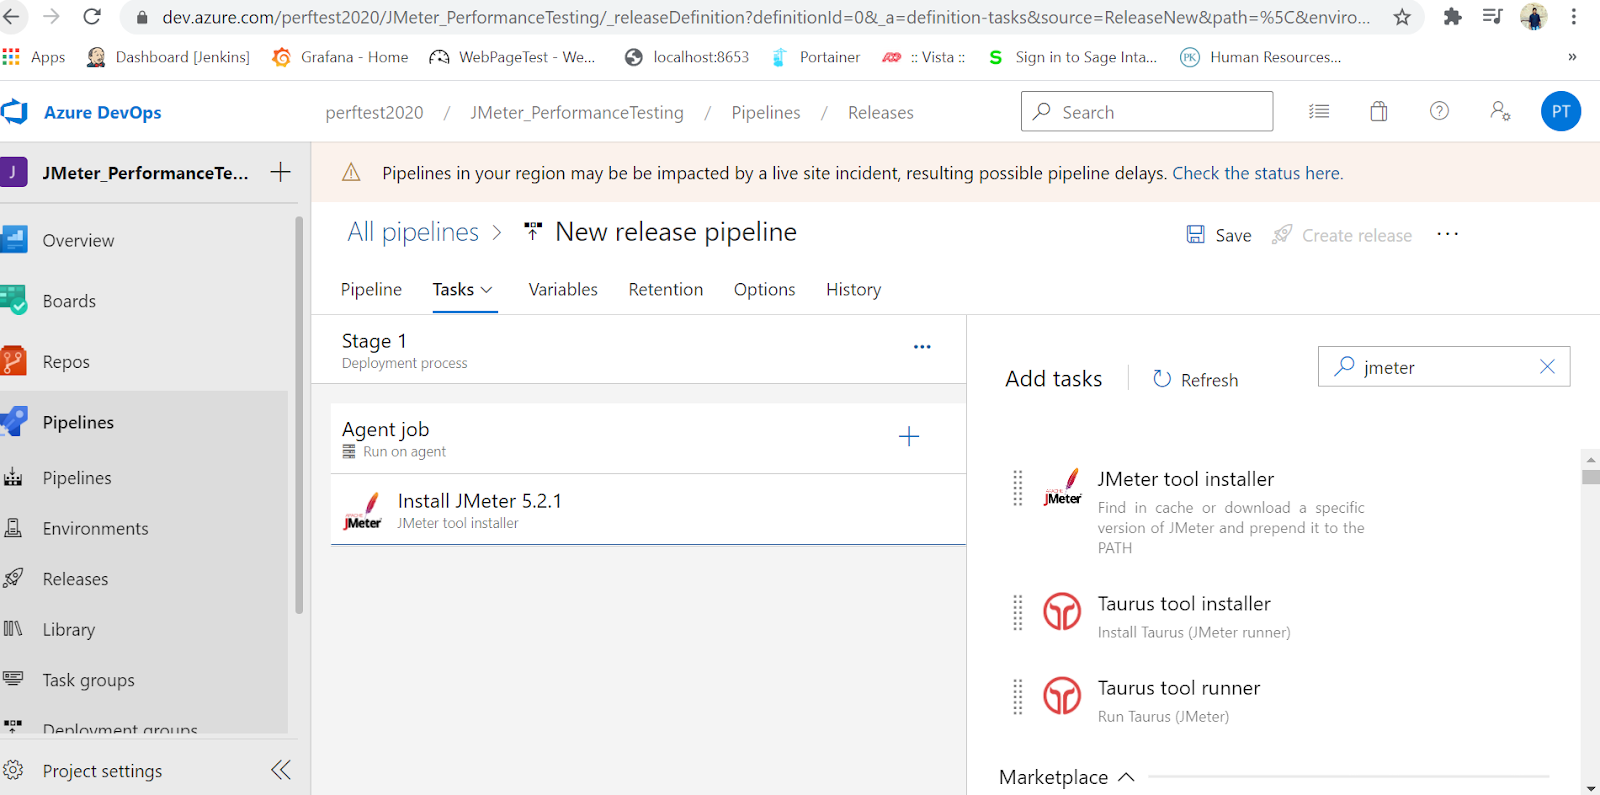Screen dimensions: 1600x795
Task: Open Chrome extensions puzzle icon
Action: (x=1453, y=17)
